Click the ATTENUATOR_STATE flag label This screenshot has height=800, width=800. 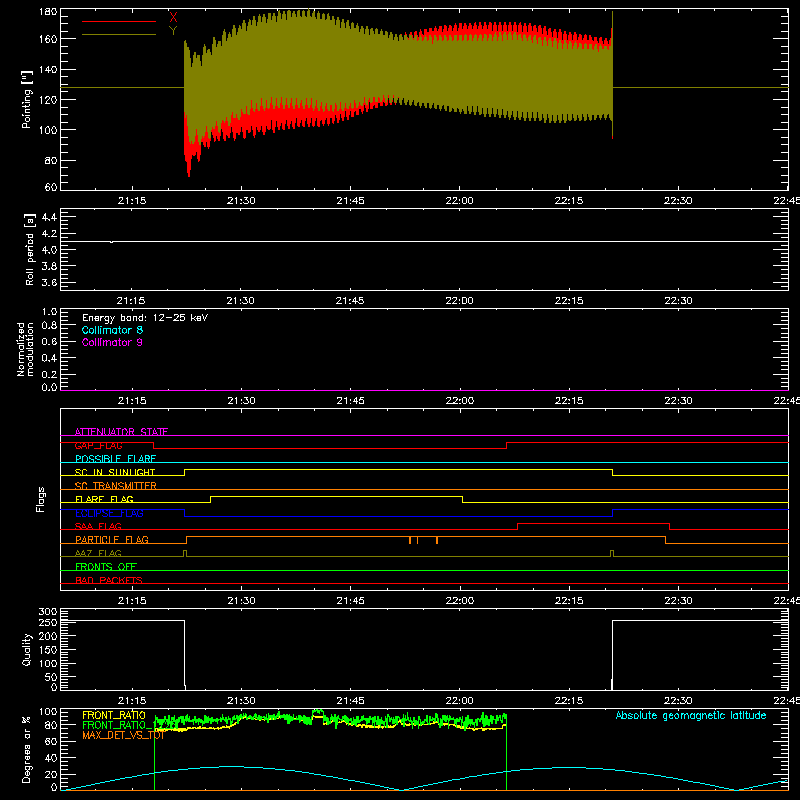coord(121,432)
